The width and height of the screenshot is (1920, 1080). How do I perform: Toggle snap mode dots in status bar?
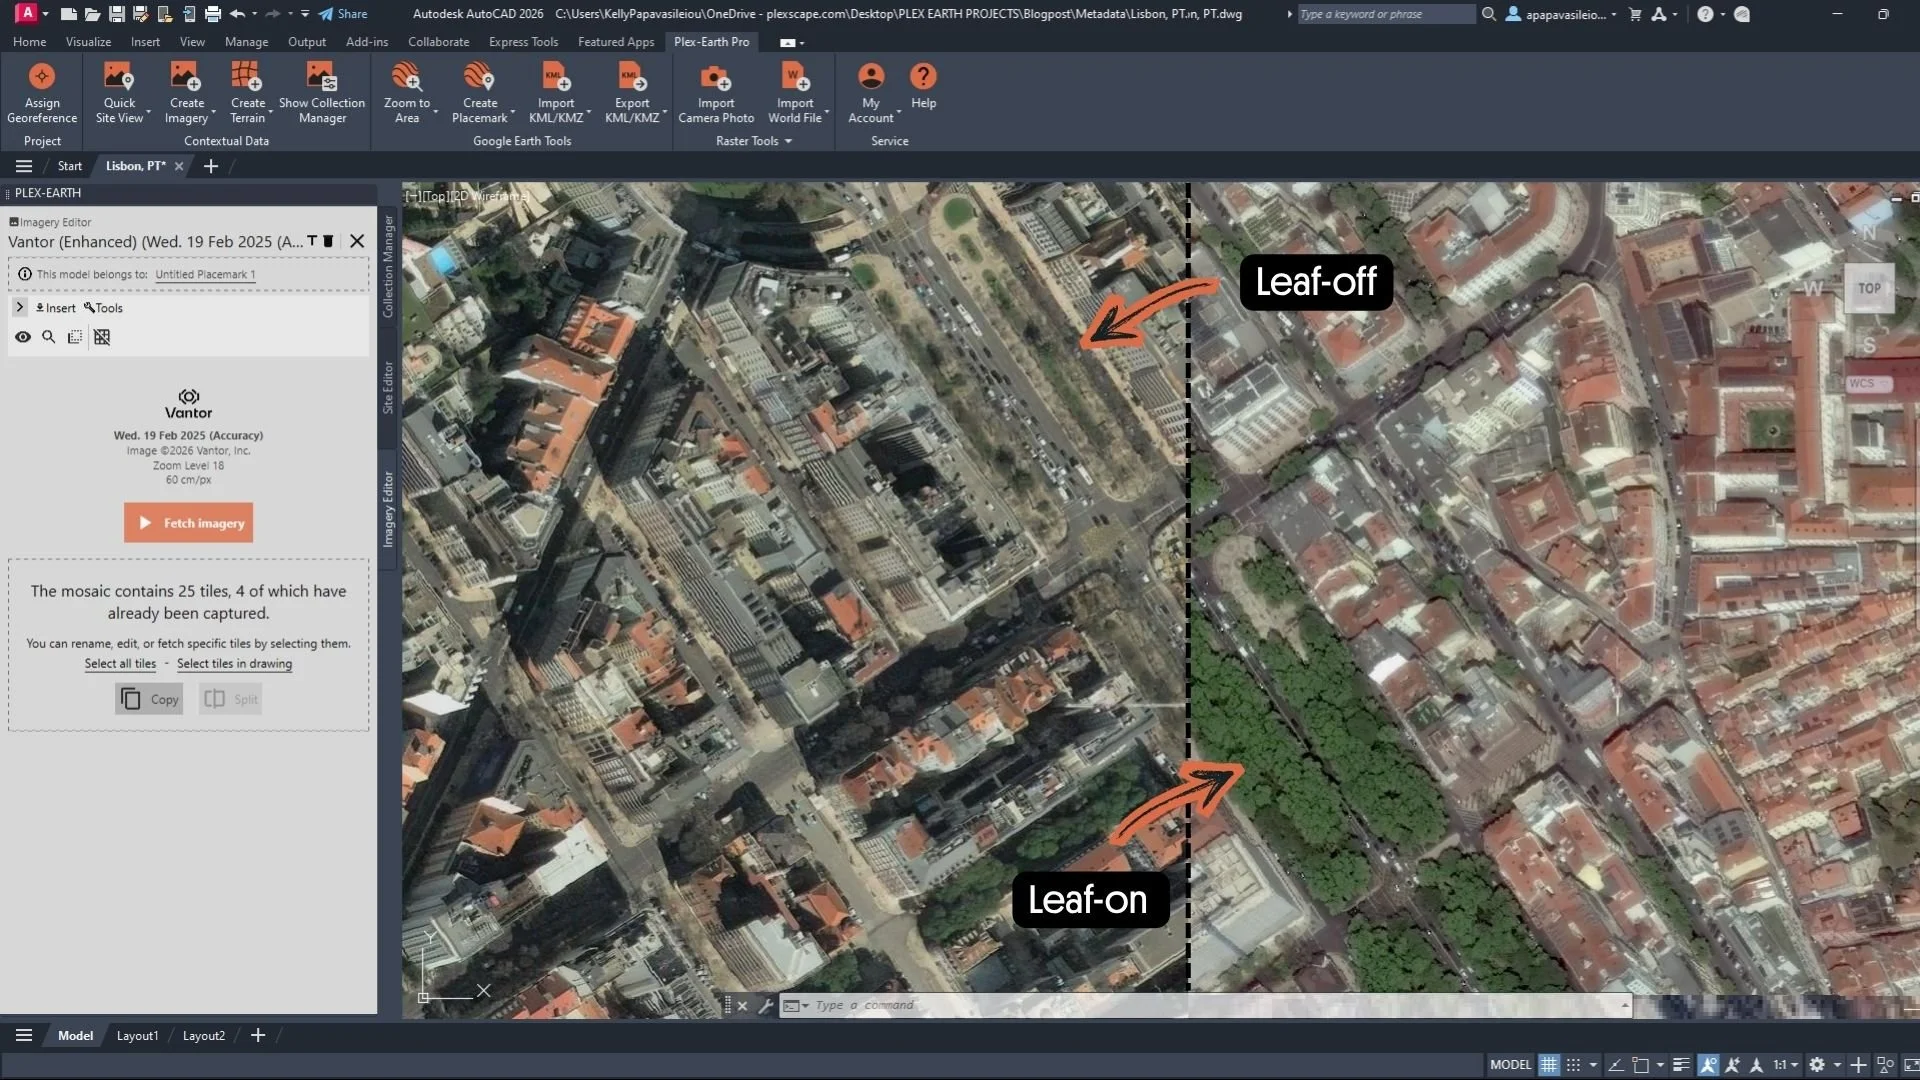point(1573,1065)
